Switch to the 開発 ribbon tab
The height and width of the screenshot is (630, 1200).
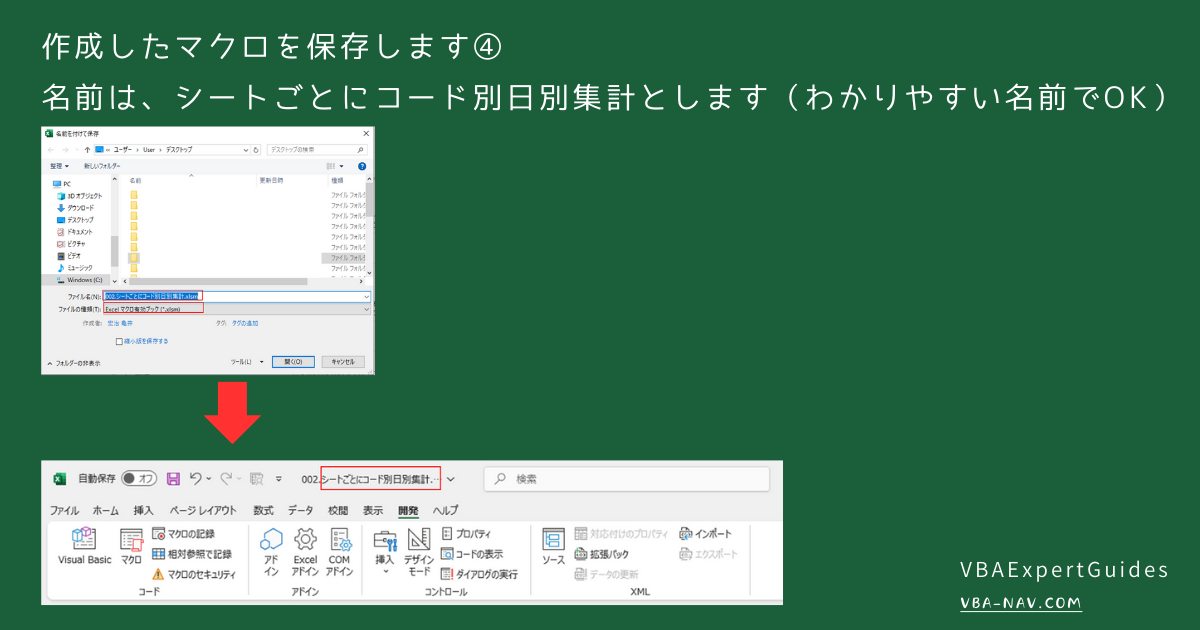click(x=410, y=508)
